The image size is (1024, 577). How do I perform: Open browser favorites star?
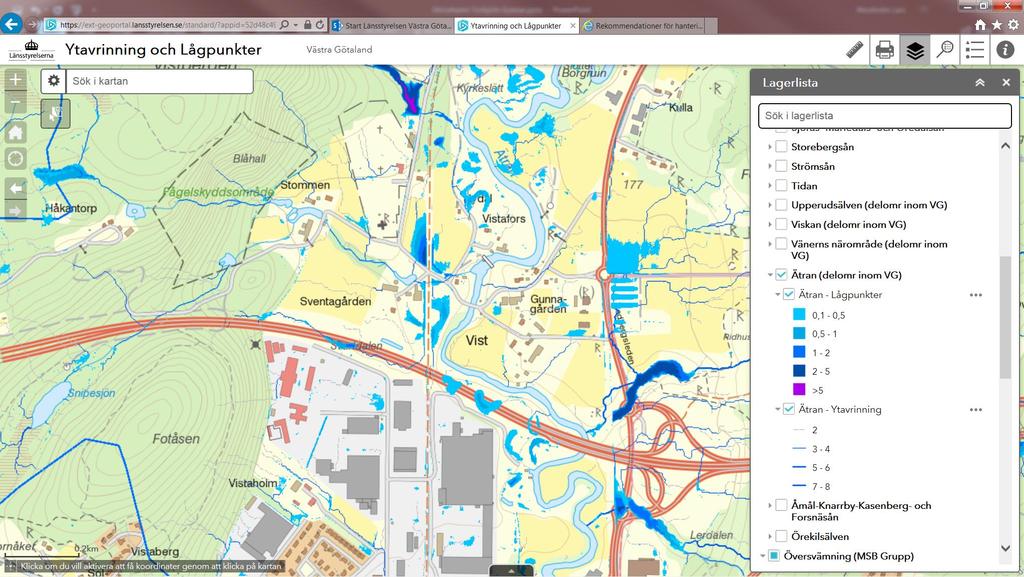997,25
